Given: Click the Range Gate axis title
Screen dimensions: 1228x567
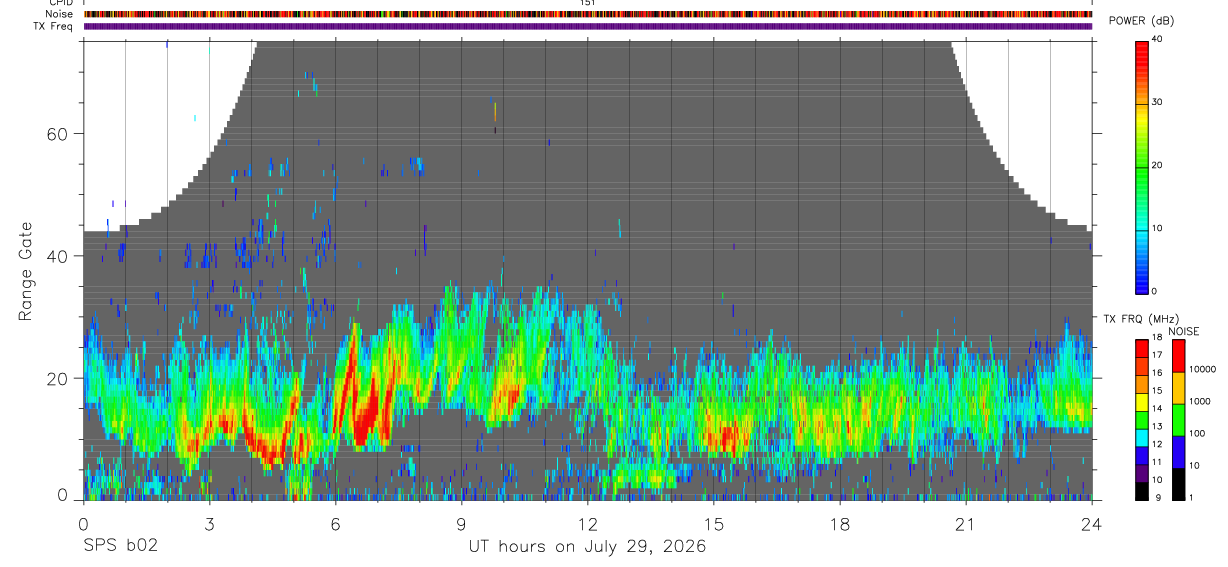Looking at the screenshot, I should [27, 271].
